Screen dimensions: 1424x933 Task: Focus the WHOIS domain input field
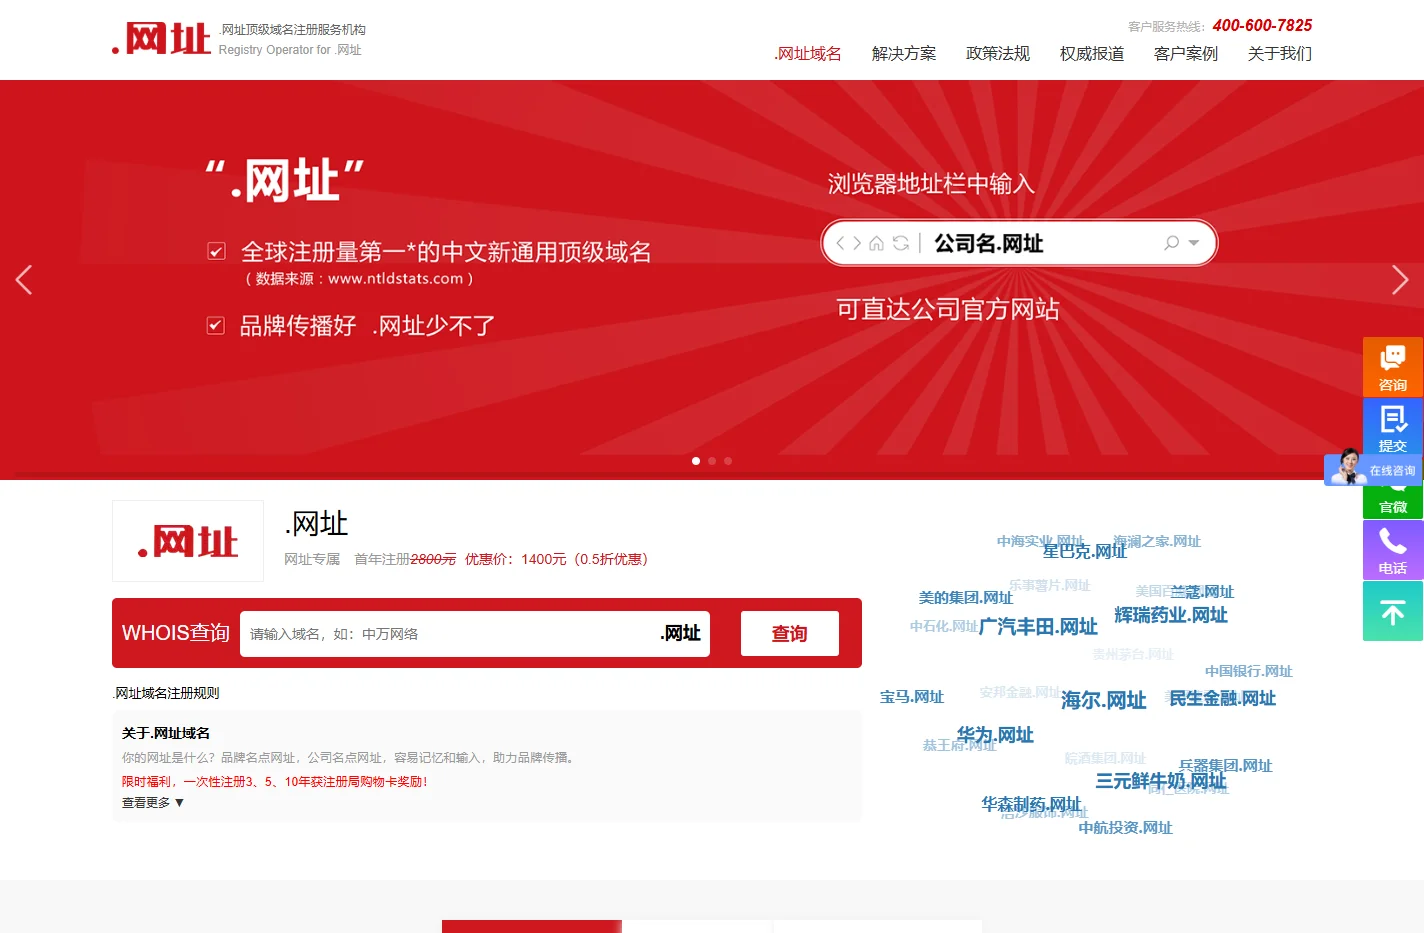pyautogui.click(x=475, y=634)
